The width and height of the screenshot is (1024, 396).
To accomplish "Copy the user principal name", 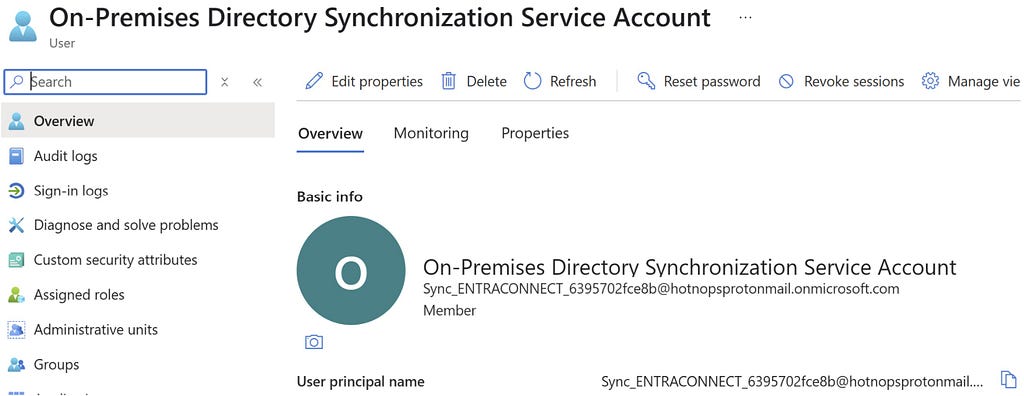I will [x=1009, y=380].
